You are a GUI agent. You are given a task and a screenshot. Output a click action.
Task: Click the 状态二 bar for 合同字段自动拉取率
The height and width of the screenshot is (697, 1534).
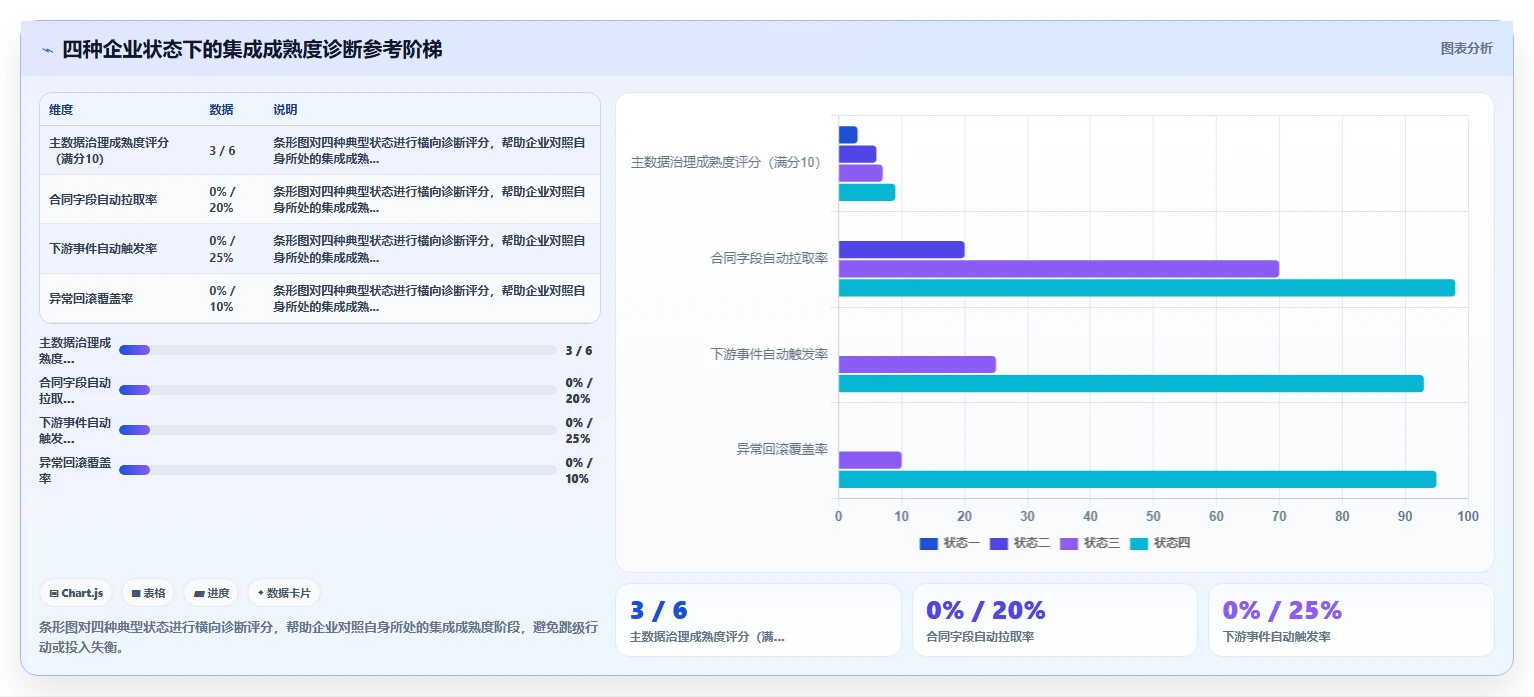click(x=901, y=250)
